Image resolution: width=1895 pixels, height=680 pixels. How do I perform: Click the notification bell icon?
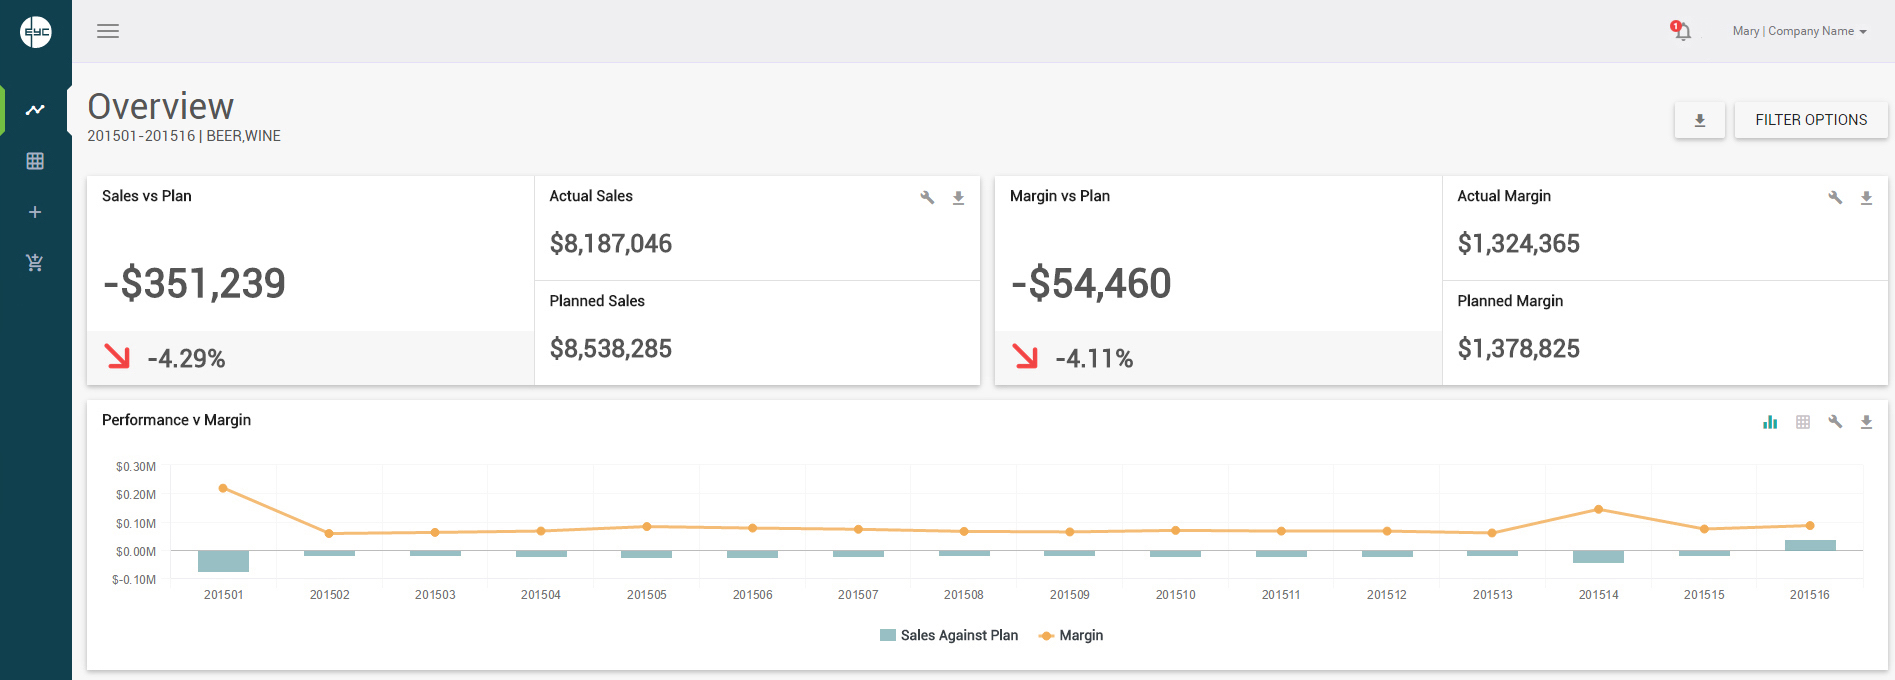(x=1682, y=31)
